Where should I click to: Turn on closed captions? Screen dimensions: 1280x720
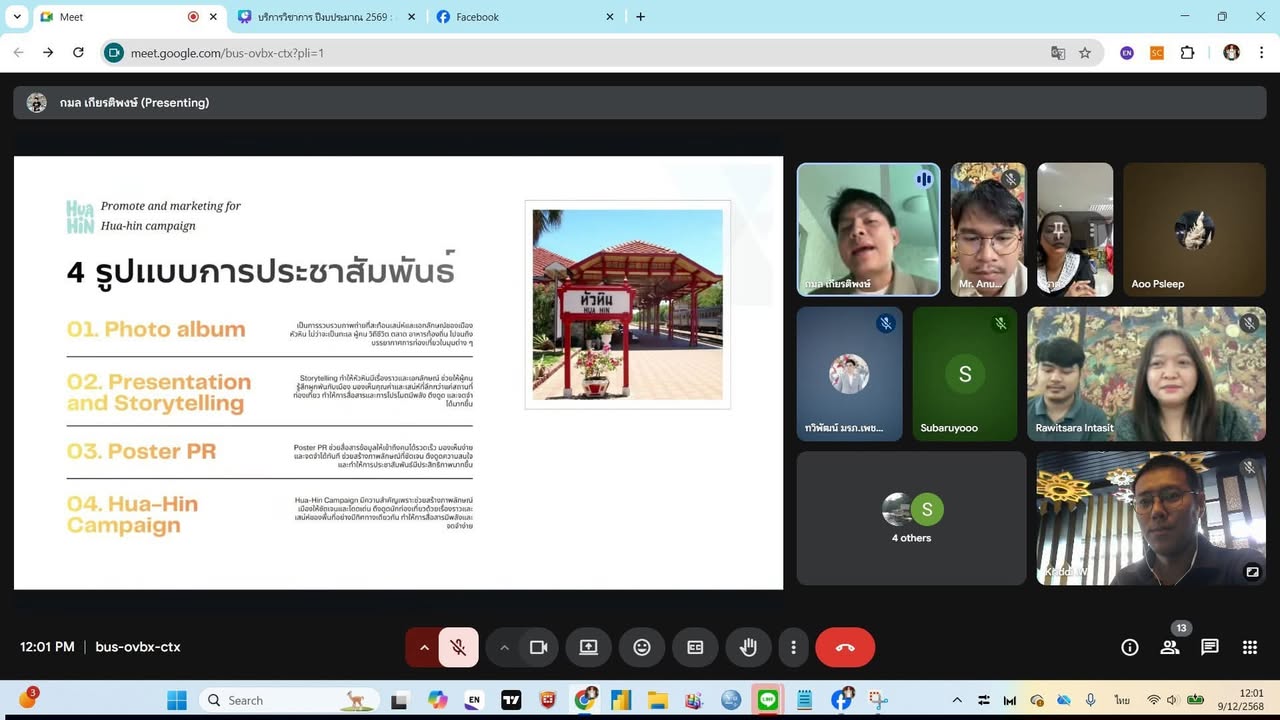695,648
